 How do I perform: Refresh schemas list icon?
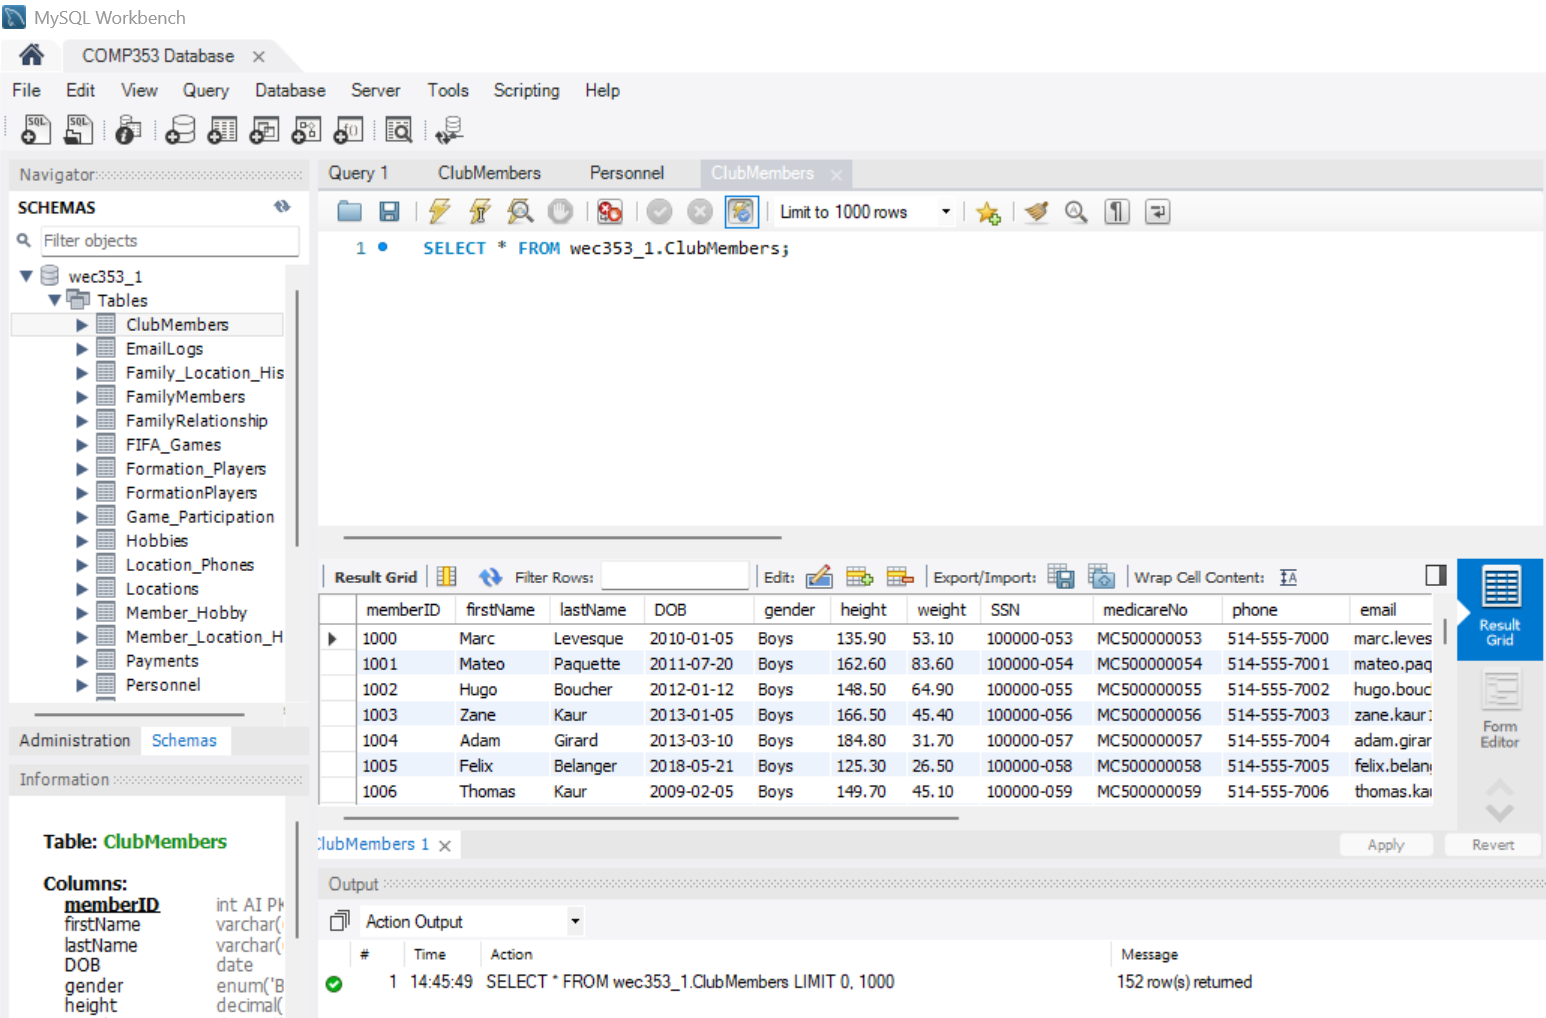pyautogui.click(x=282, y=206)
